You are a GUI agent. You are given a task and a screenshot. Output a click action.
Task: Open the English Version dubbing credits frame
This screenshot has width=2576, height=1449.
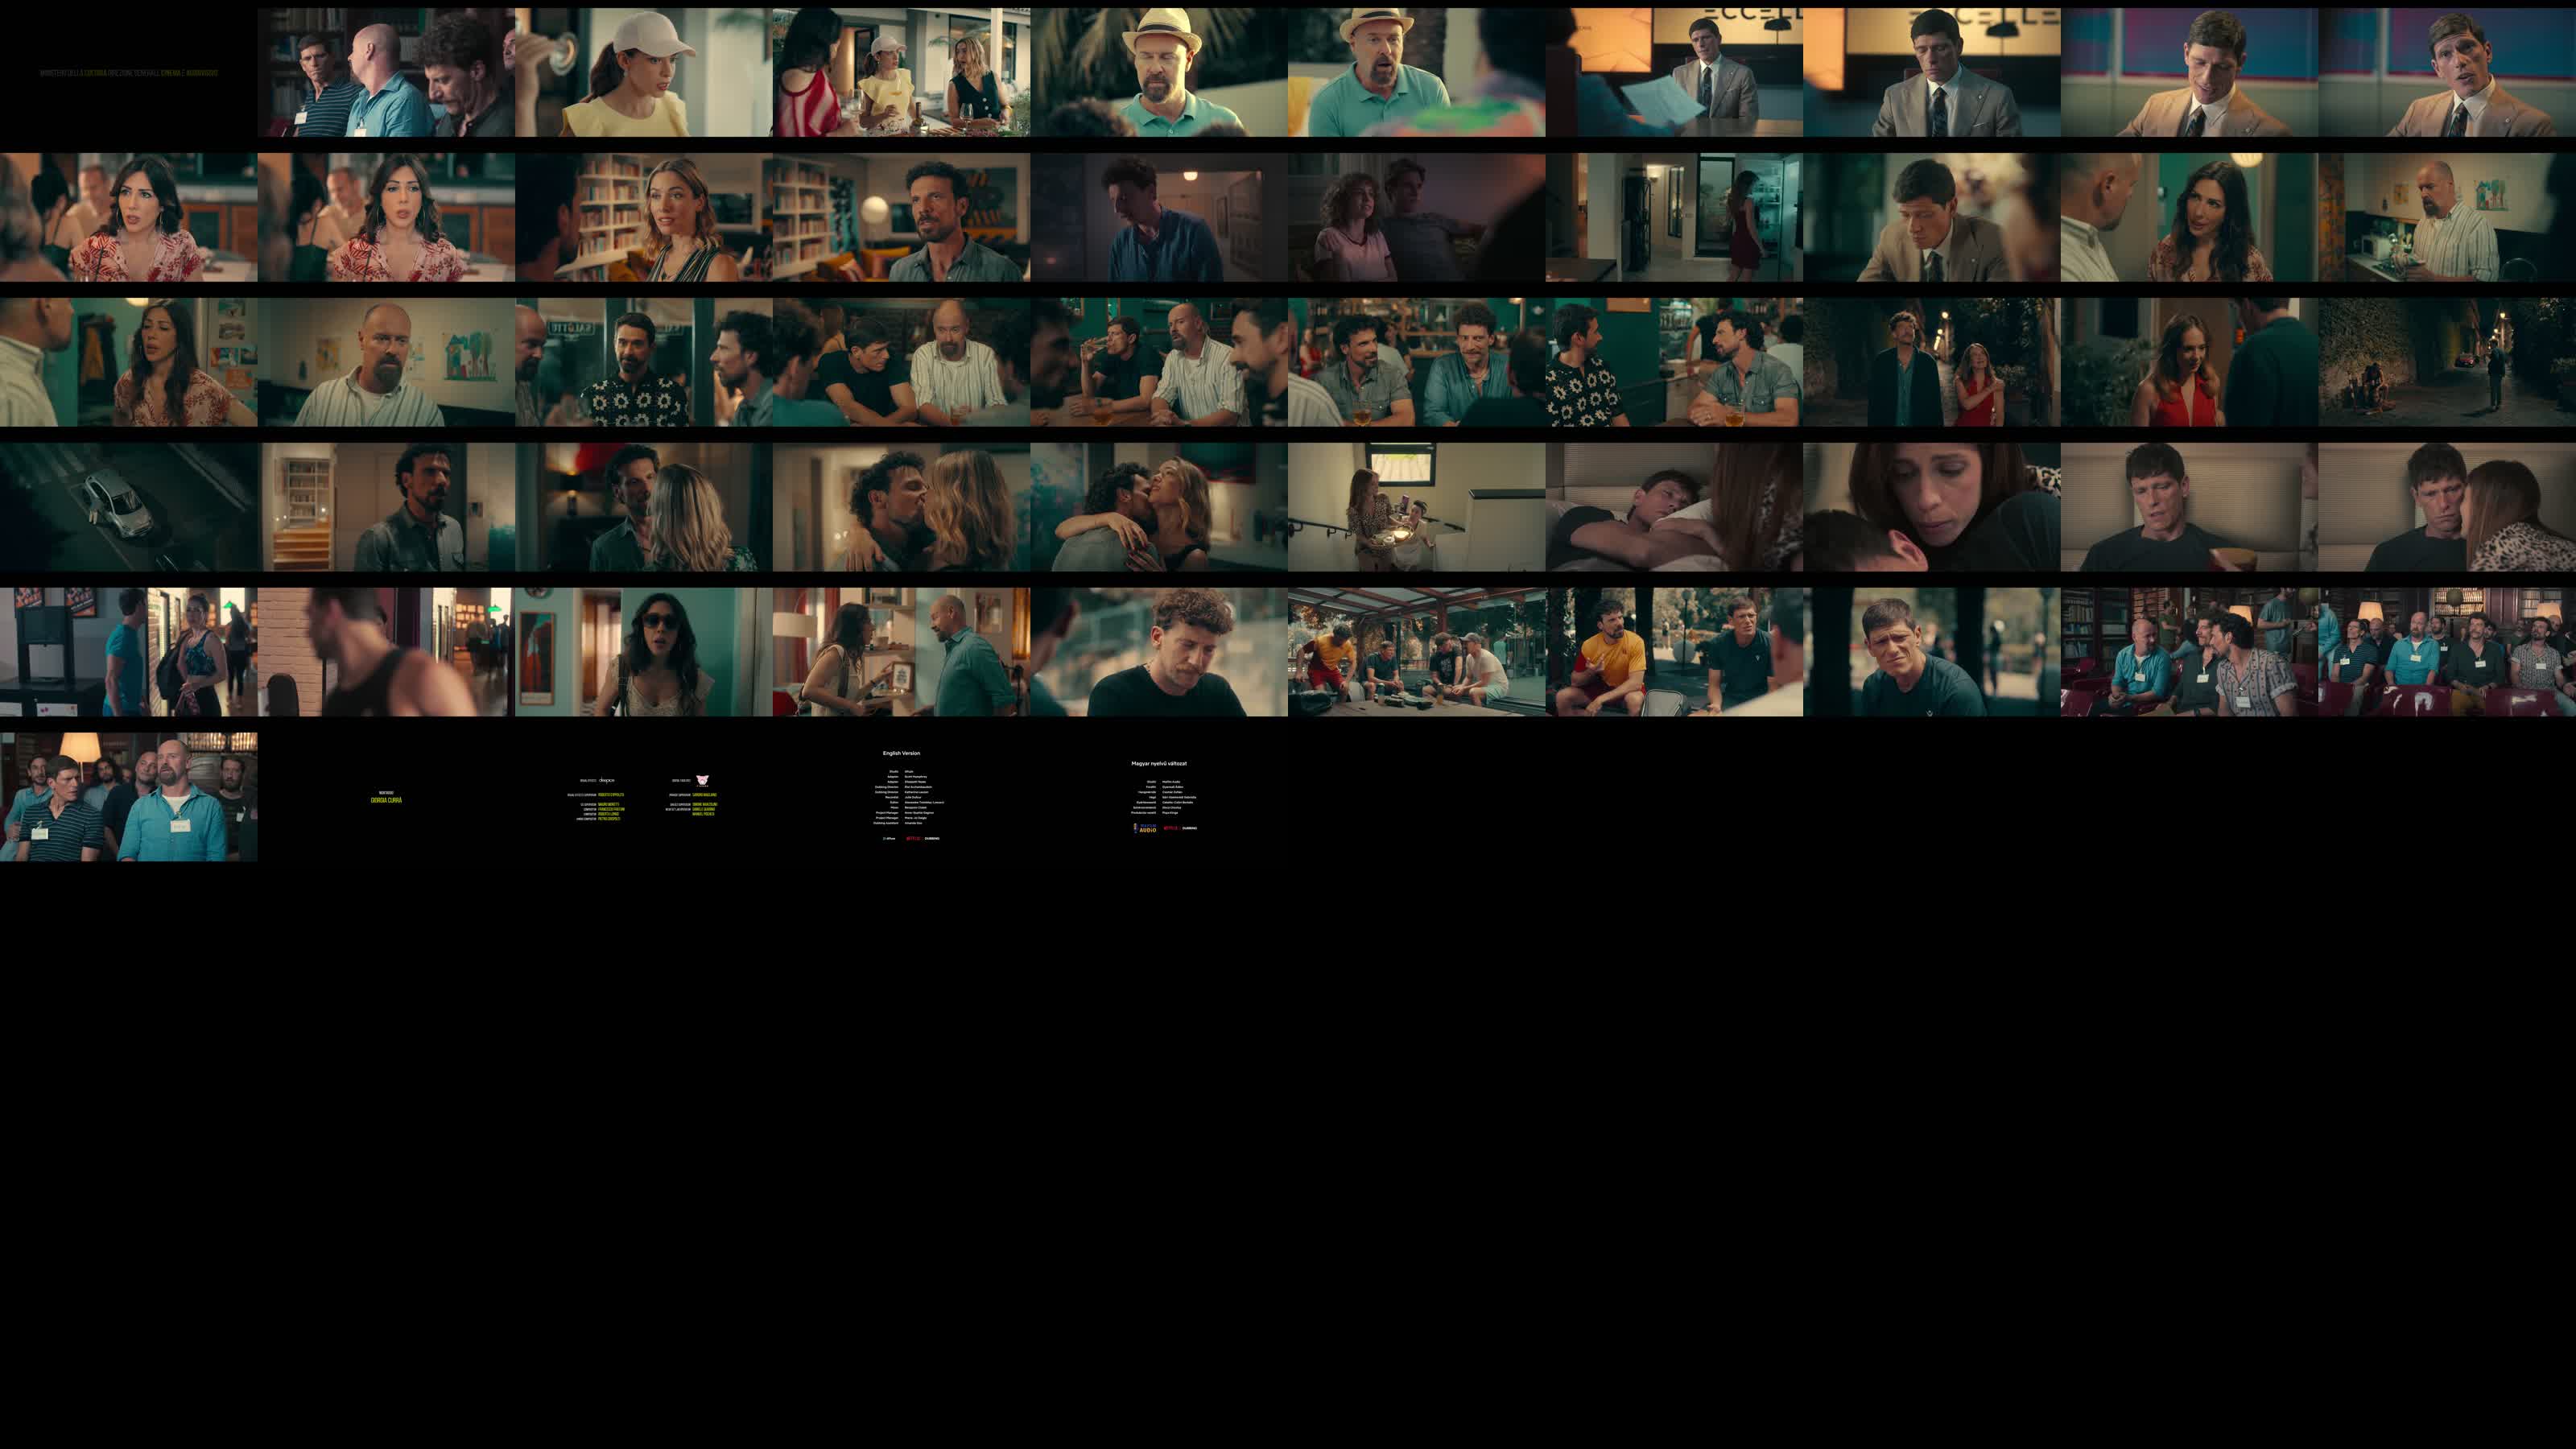(900, 797)
